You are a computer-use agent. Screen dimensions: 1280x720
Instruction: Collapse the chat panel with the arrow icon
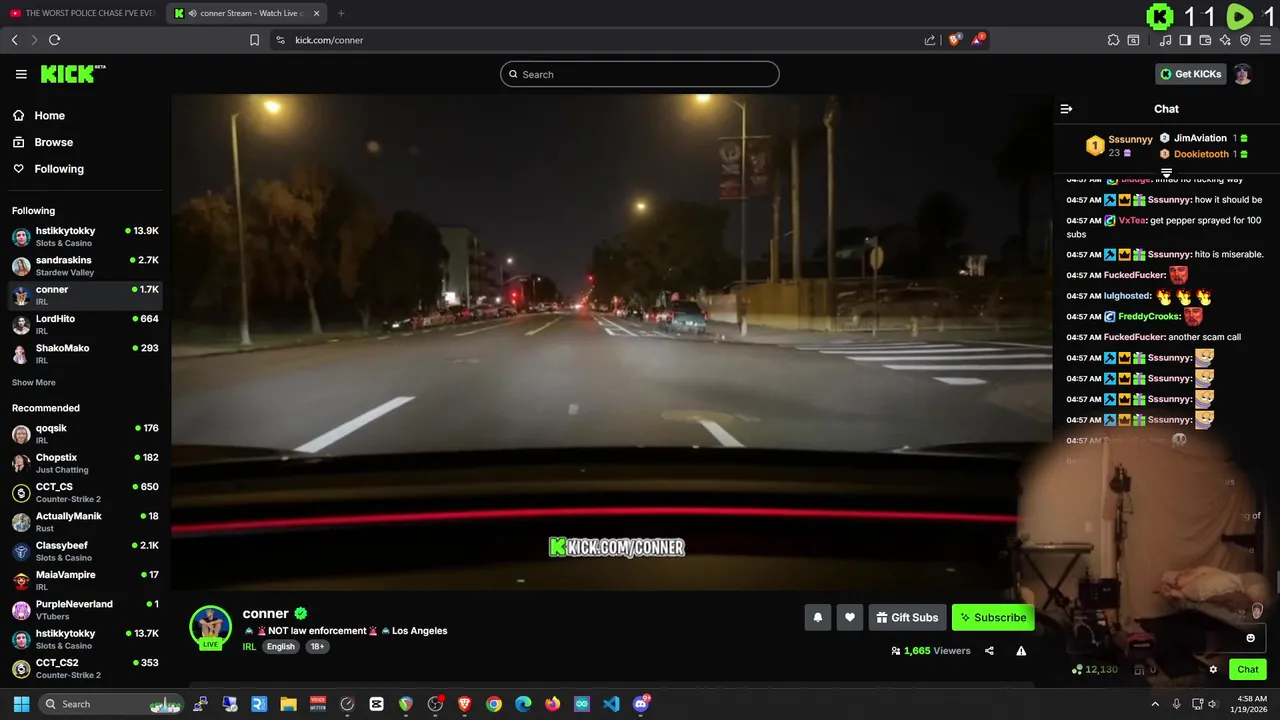1066,109
